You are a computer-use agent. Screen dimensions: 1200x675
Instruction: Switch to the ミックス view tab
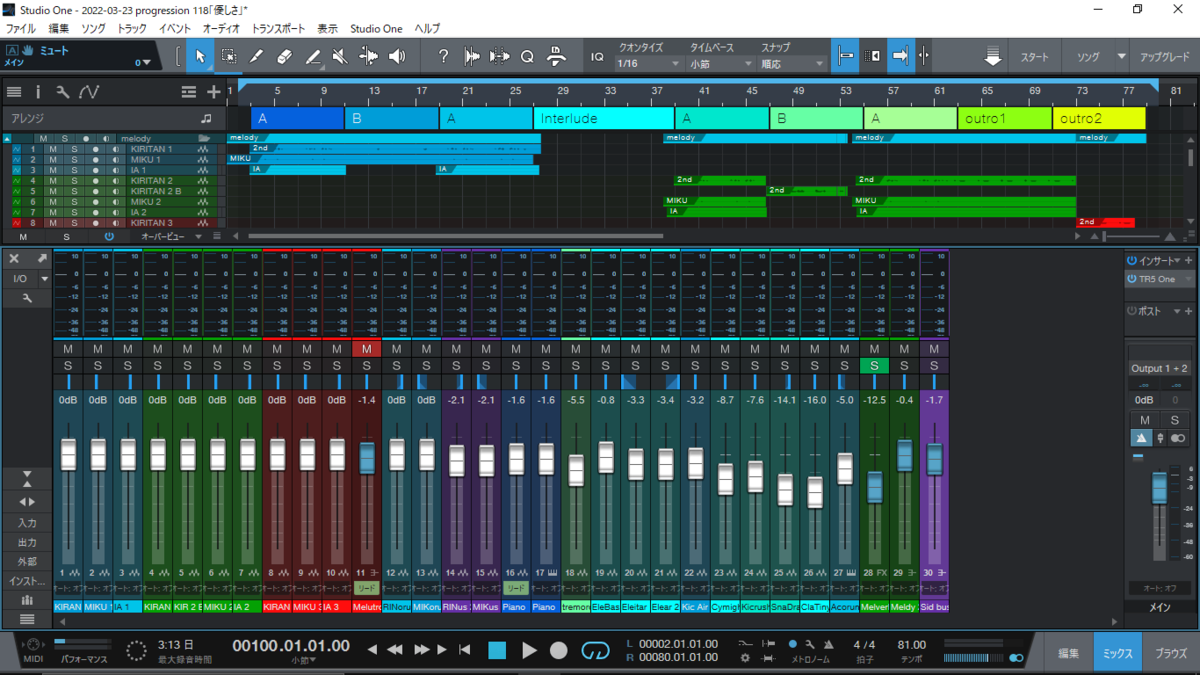click(x=1118, y=653)
